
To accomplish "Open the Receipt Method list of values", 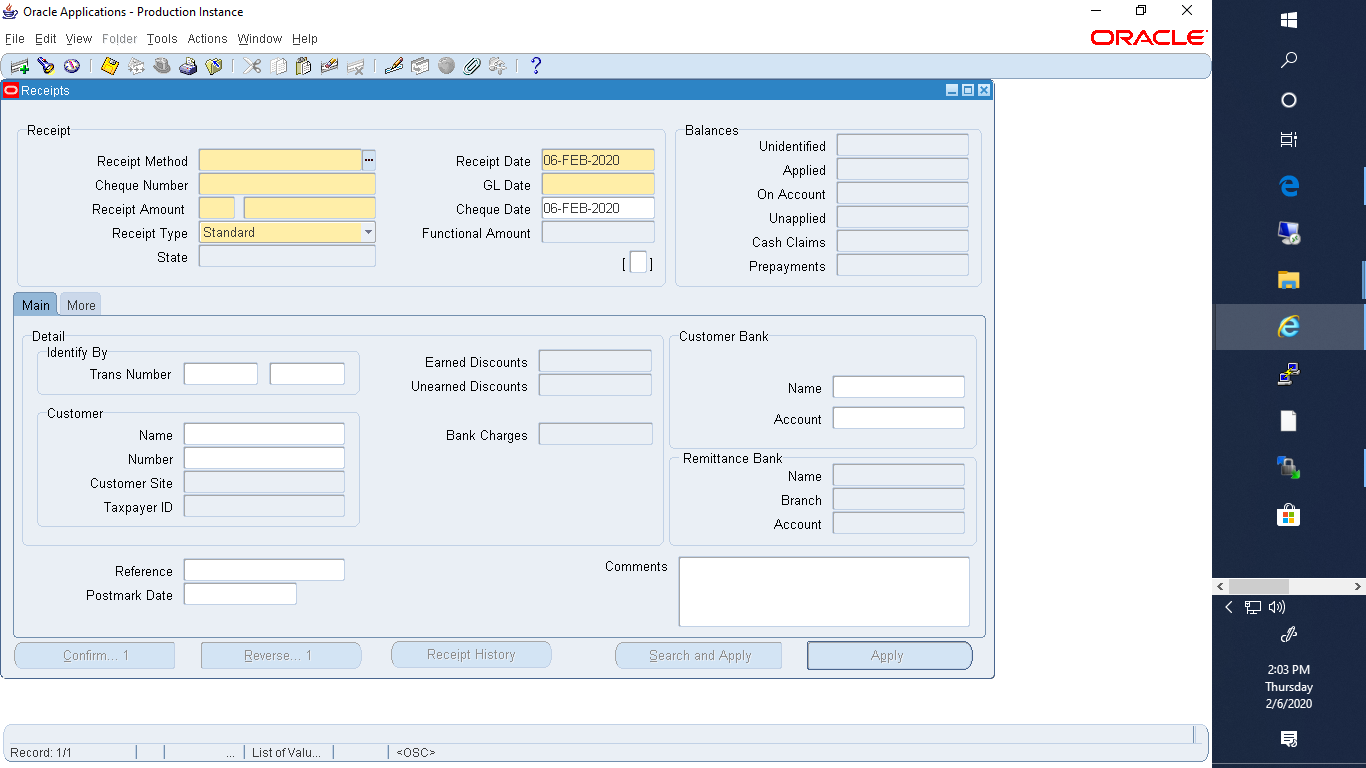I will point(368,159).
